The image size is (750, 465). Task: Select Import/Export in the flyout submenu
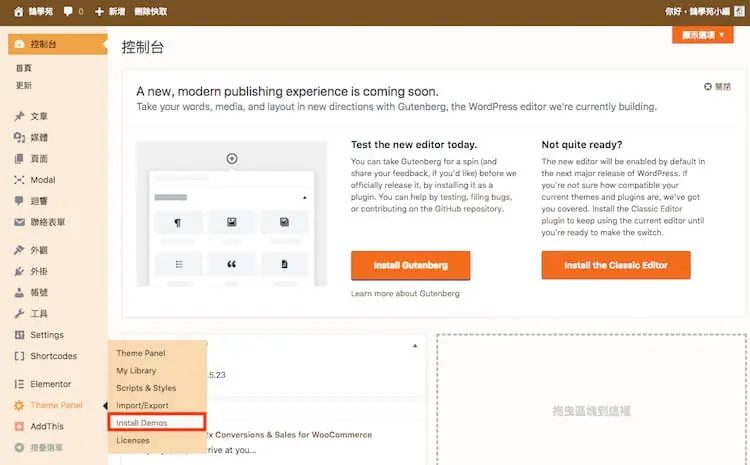tap(142, 405)
